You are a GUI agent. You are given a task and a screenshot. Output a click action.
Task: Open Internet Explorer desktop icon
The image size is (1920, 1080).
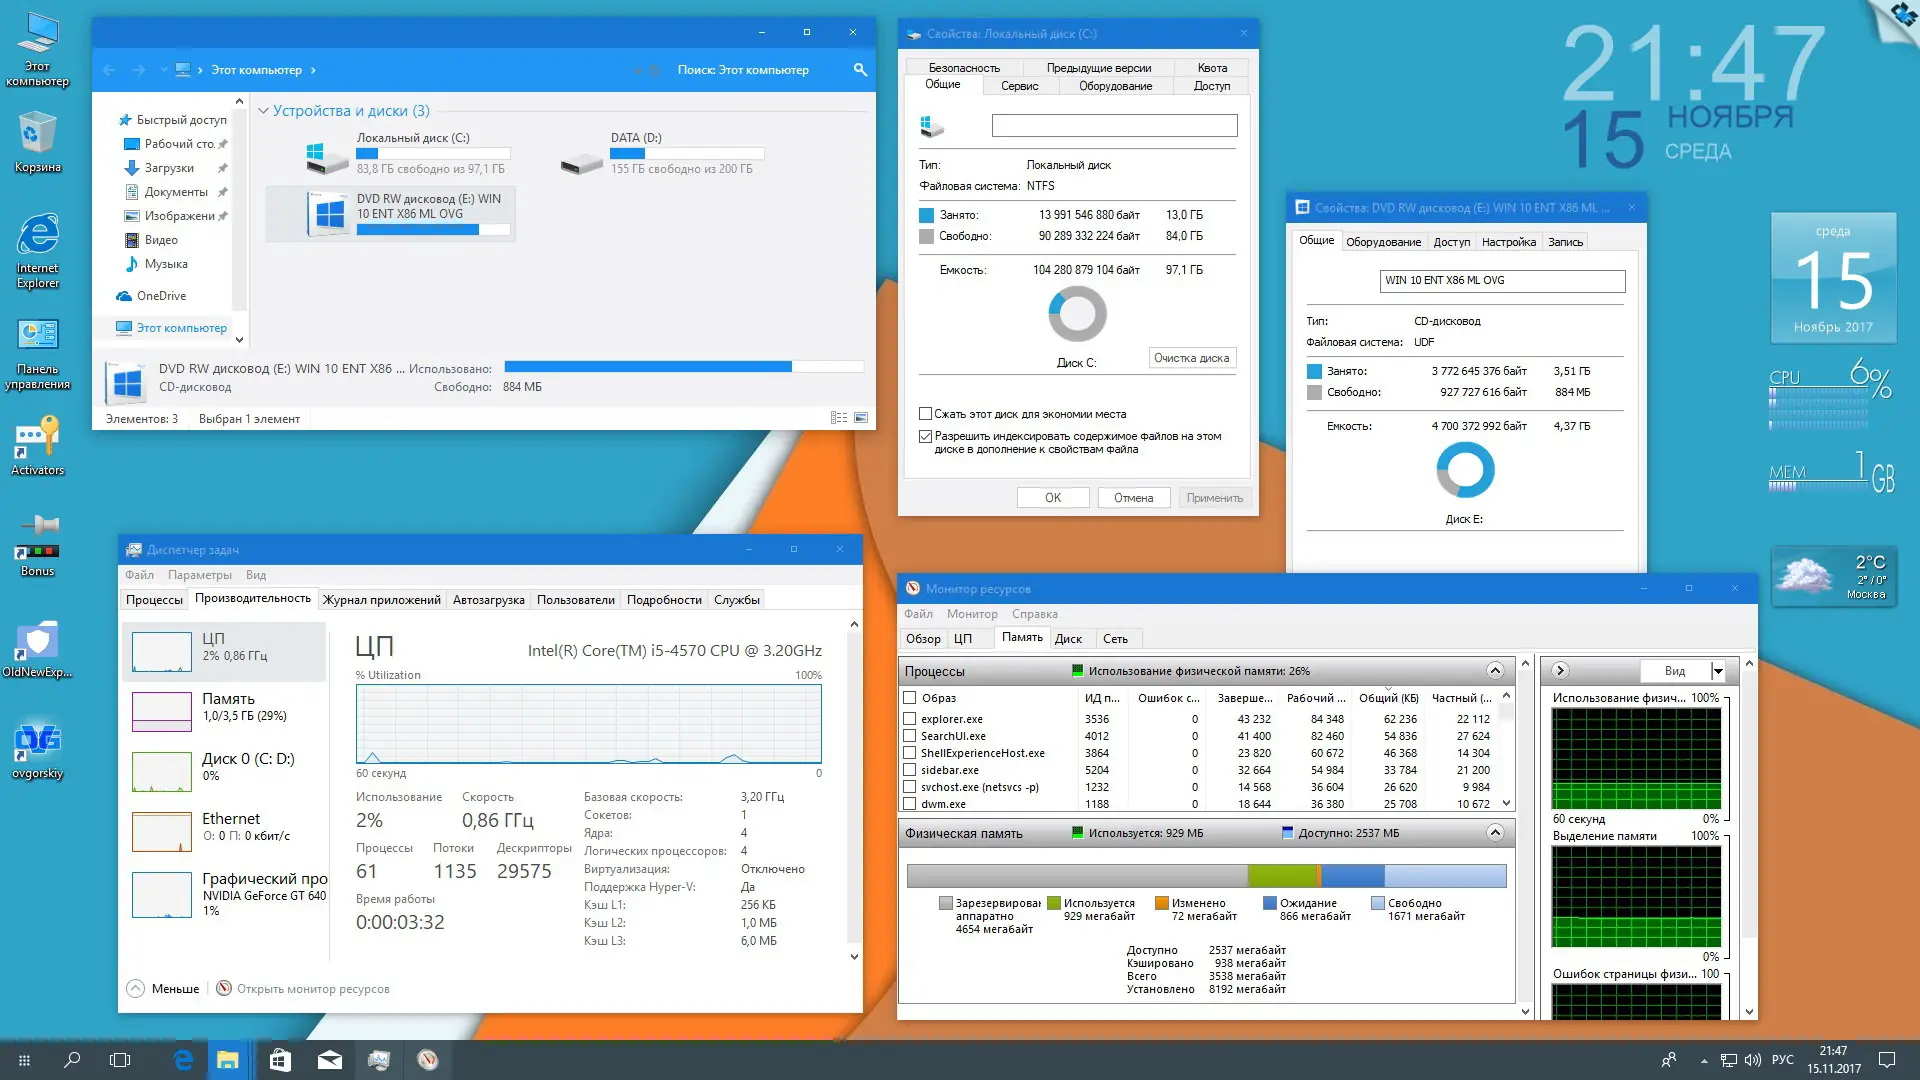click(x=37, y=238)
